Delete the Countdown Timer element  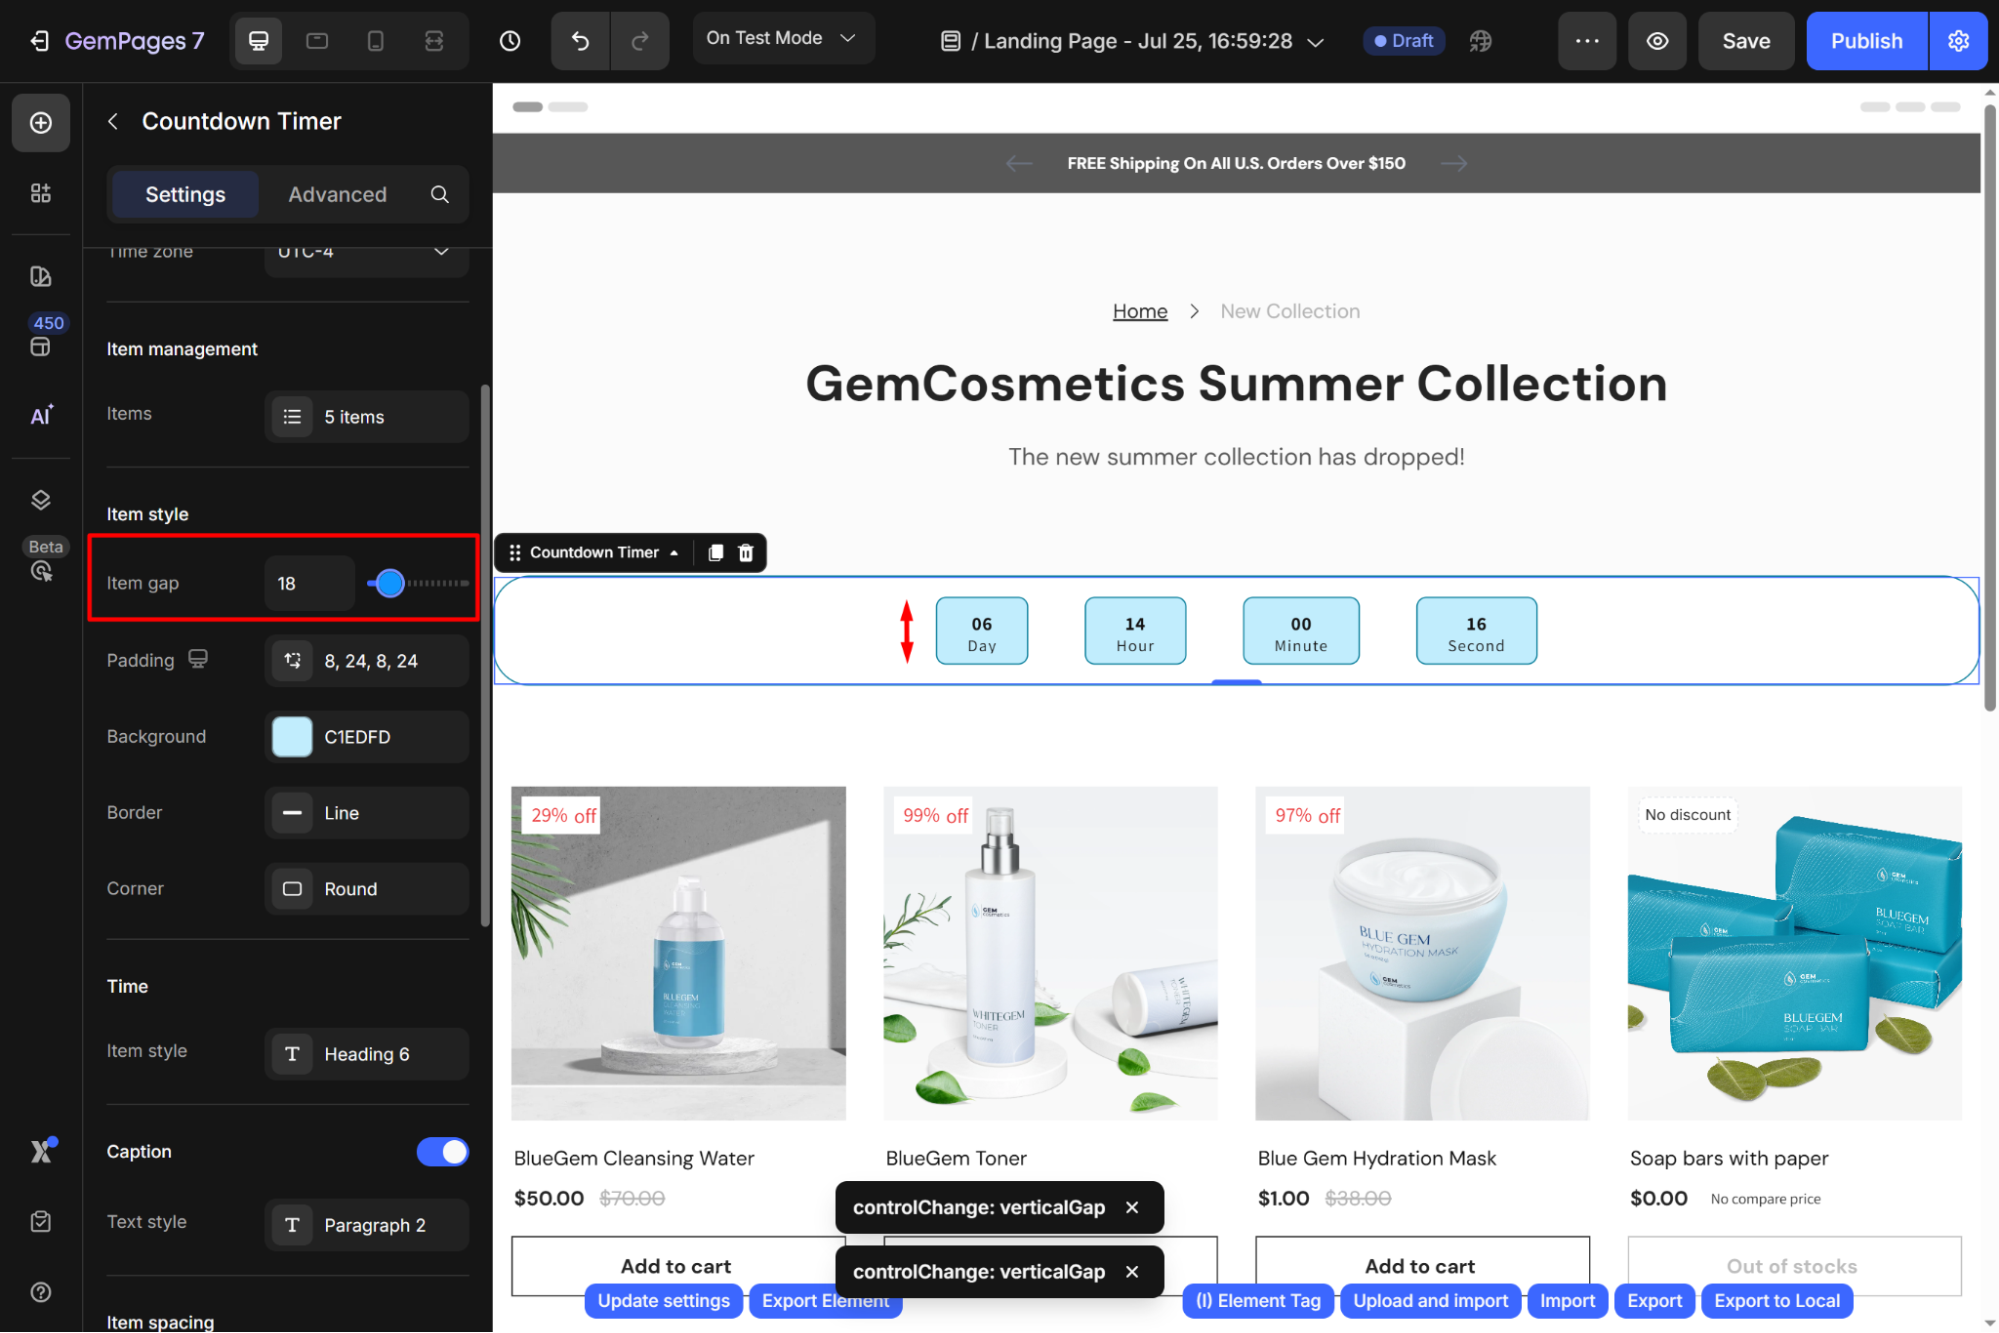click(746, 553)
